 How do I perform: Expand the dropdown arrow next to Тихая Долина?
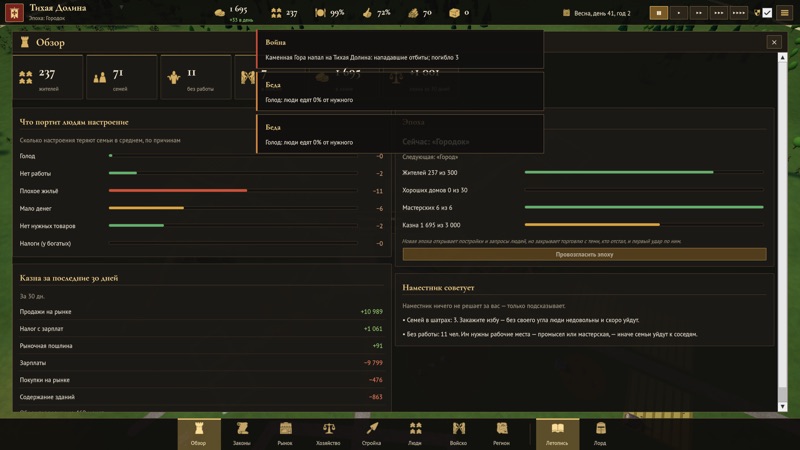121,8
